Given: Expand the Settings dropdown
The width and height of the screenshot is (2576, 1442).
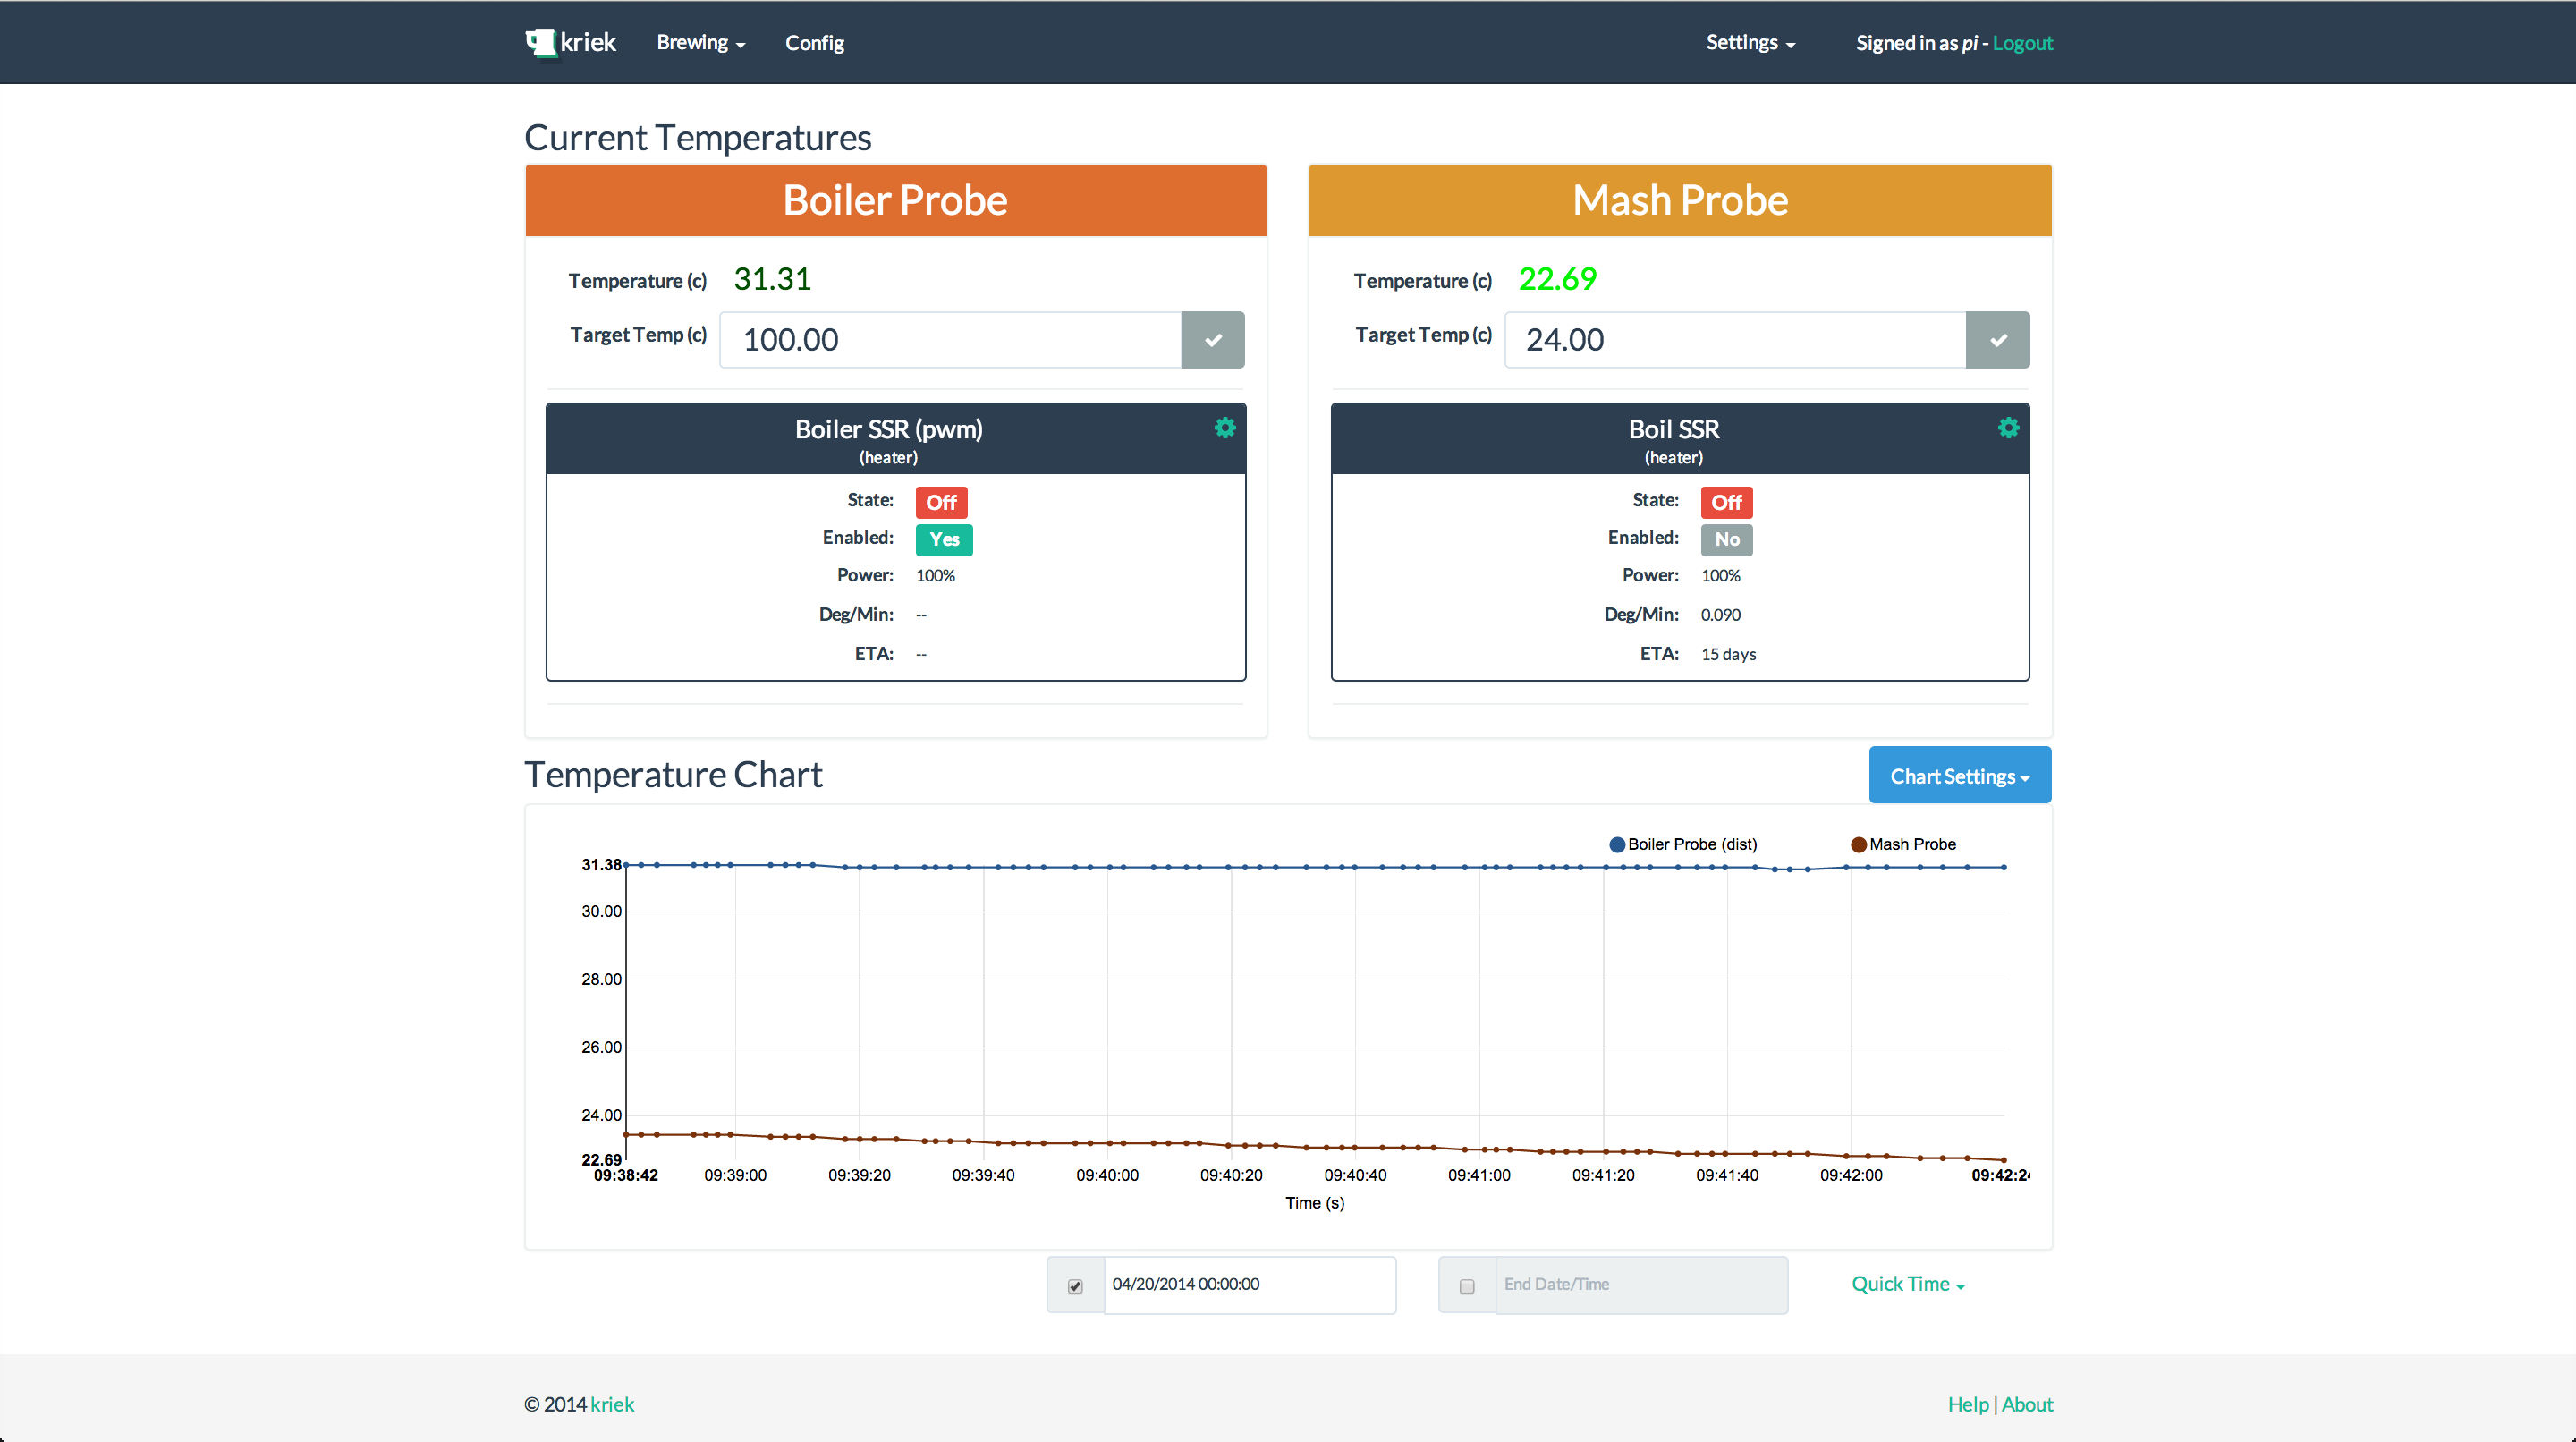Looking at the screenshot, I should pos(1750,43).
